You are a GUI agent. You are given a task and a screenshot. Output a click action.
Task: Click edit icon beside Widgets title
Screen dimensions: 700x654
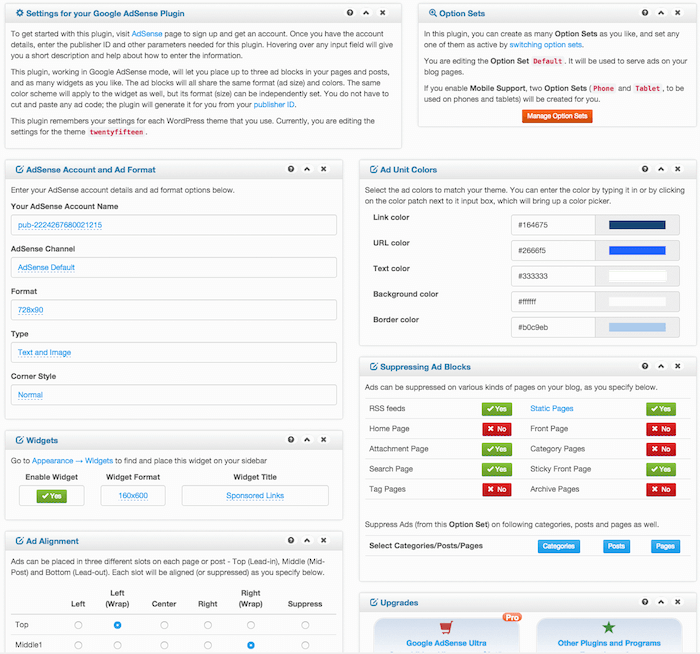pyautogui.click(x=20, y=440)
